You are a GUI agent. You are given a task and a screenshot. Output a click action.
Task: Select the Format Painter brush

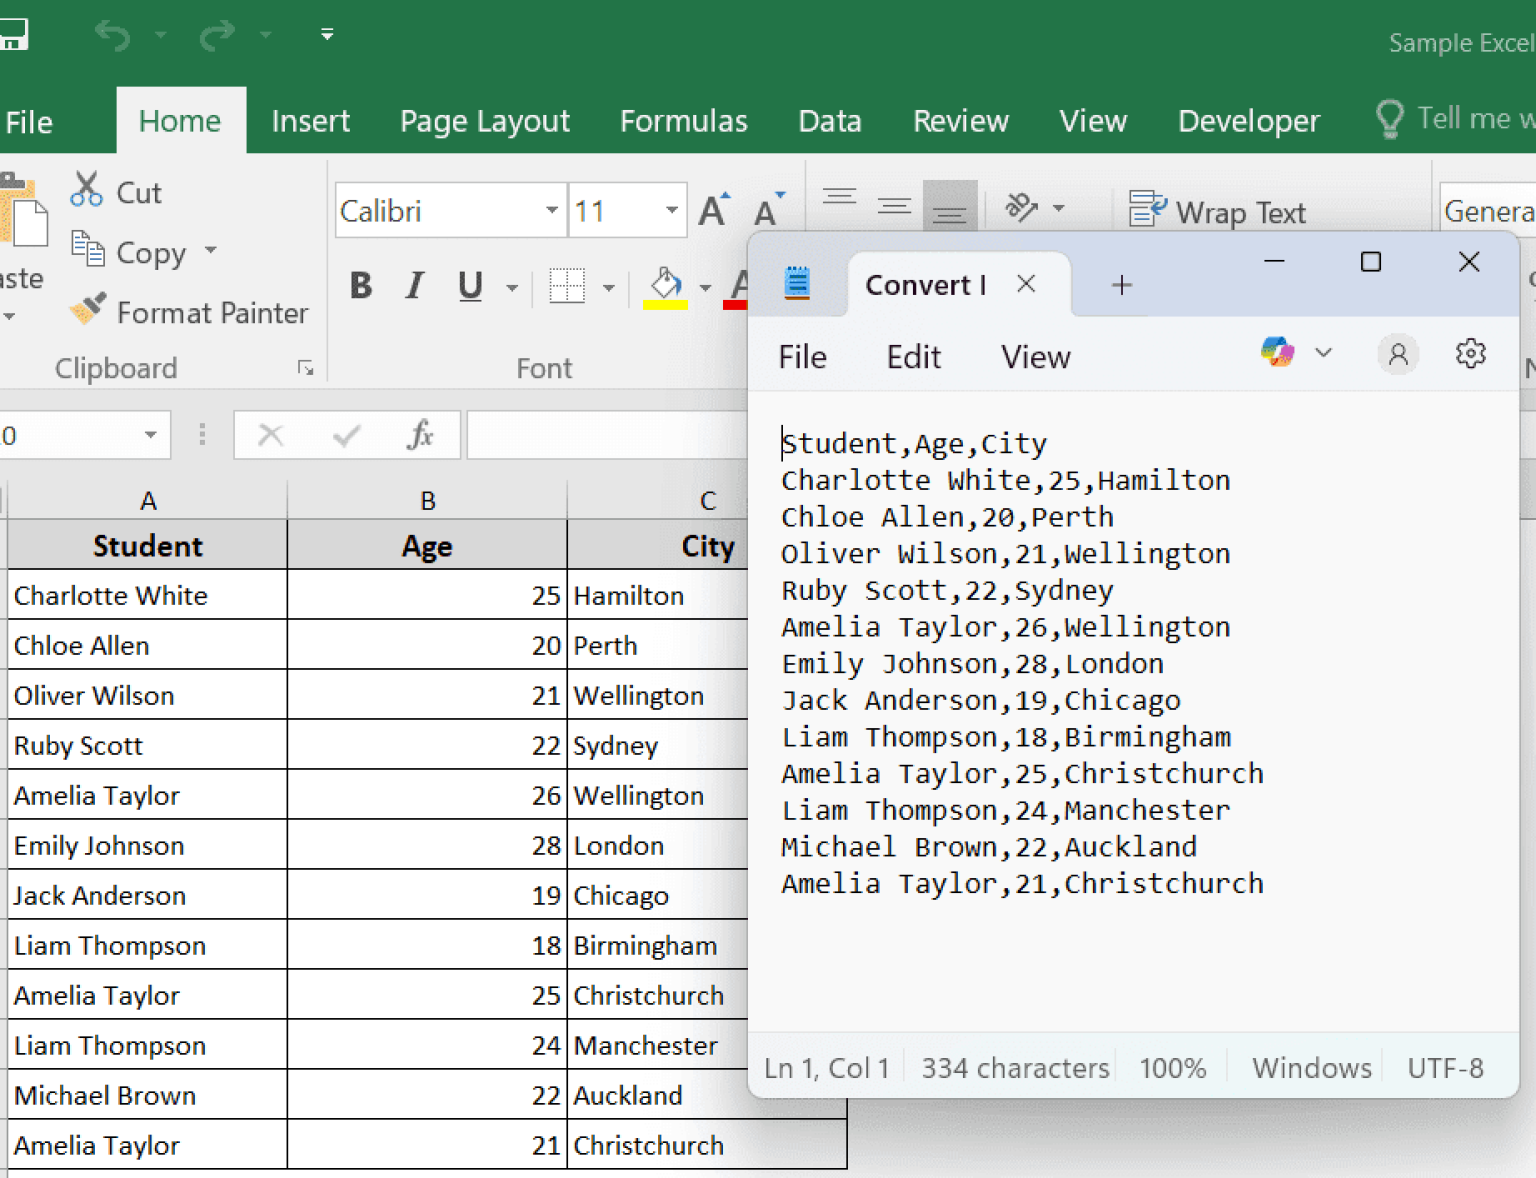(88, 311)
